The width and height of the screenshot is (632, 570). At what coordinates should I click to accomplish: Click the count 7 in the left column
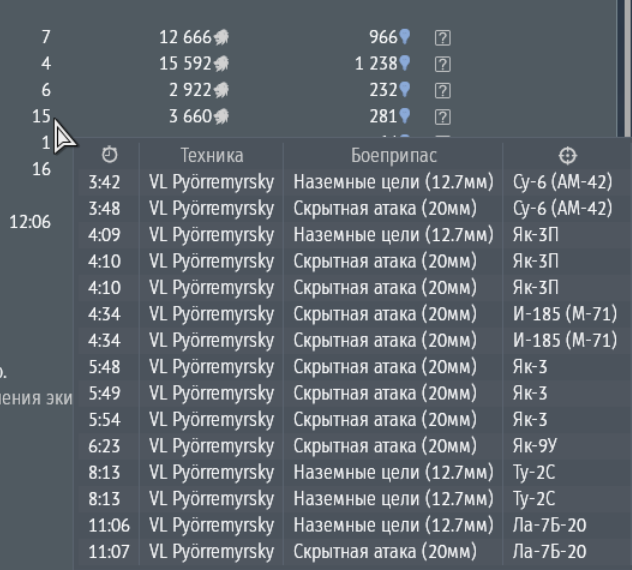[46, 37]
